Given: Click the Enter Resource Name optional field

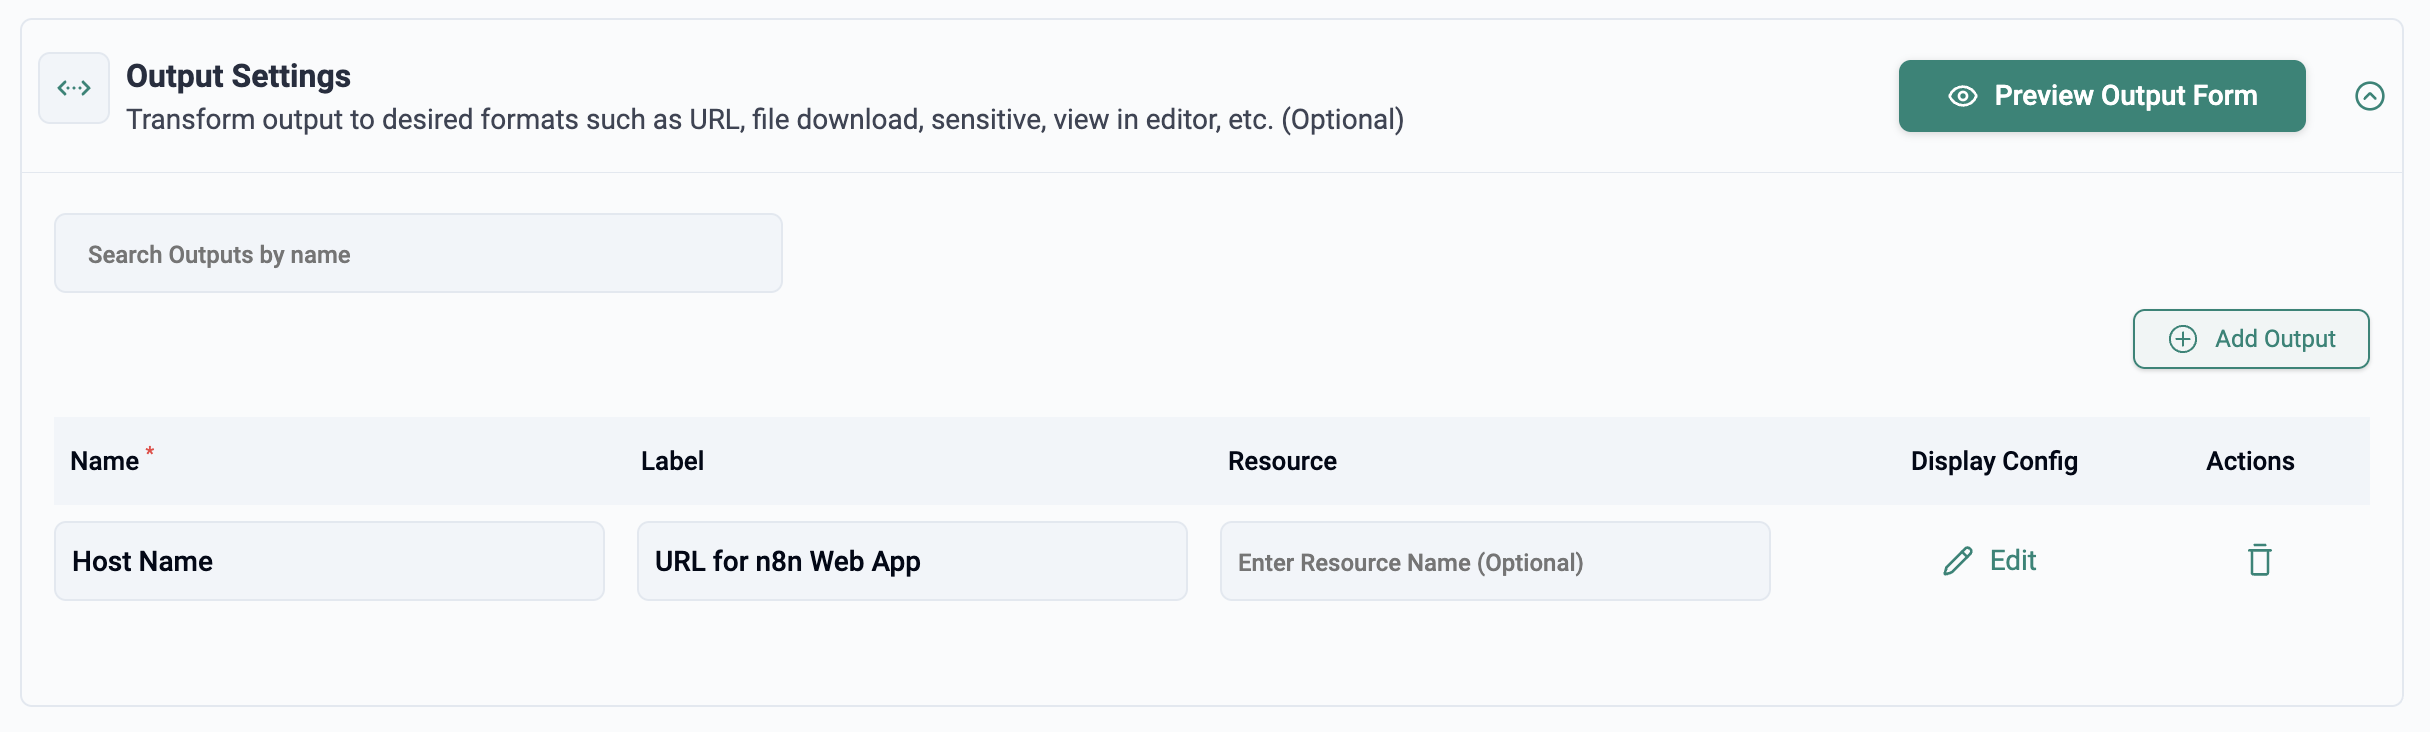Looking at the screenshot, I should pyautogui.click(x=1494, y=562).
